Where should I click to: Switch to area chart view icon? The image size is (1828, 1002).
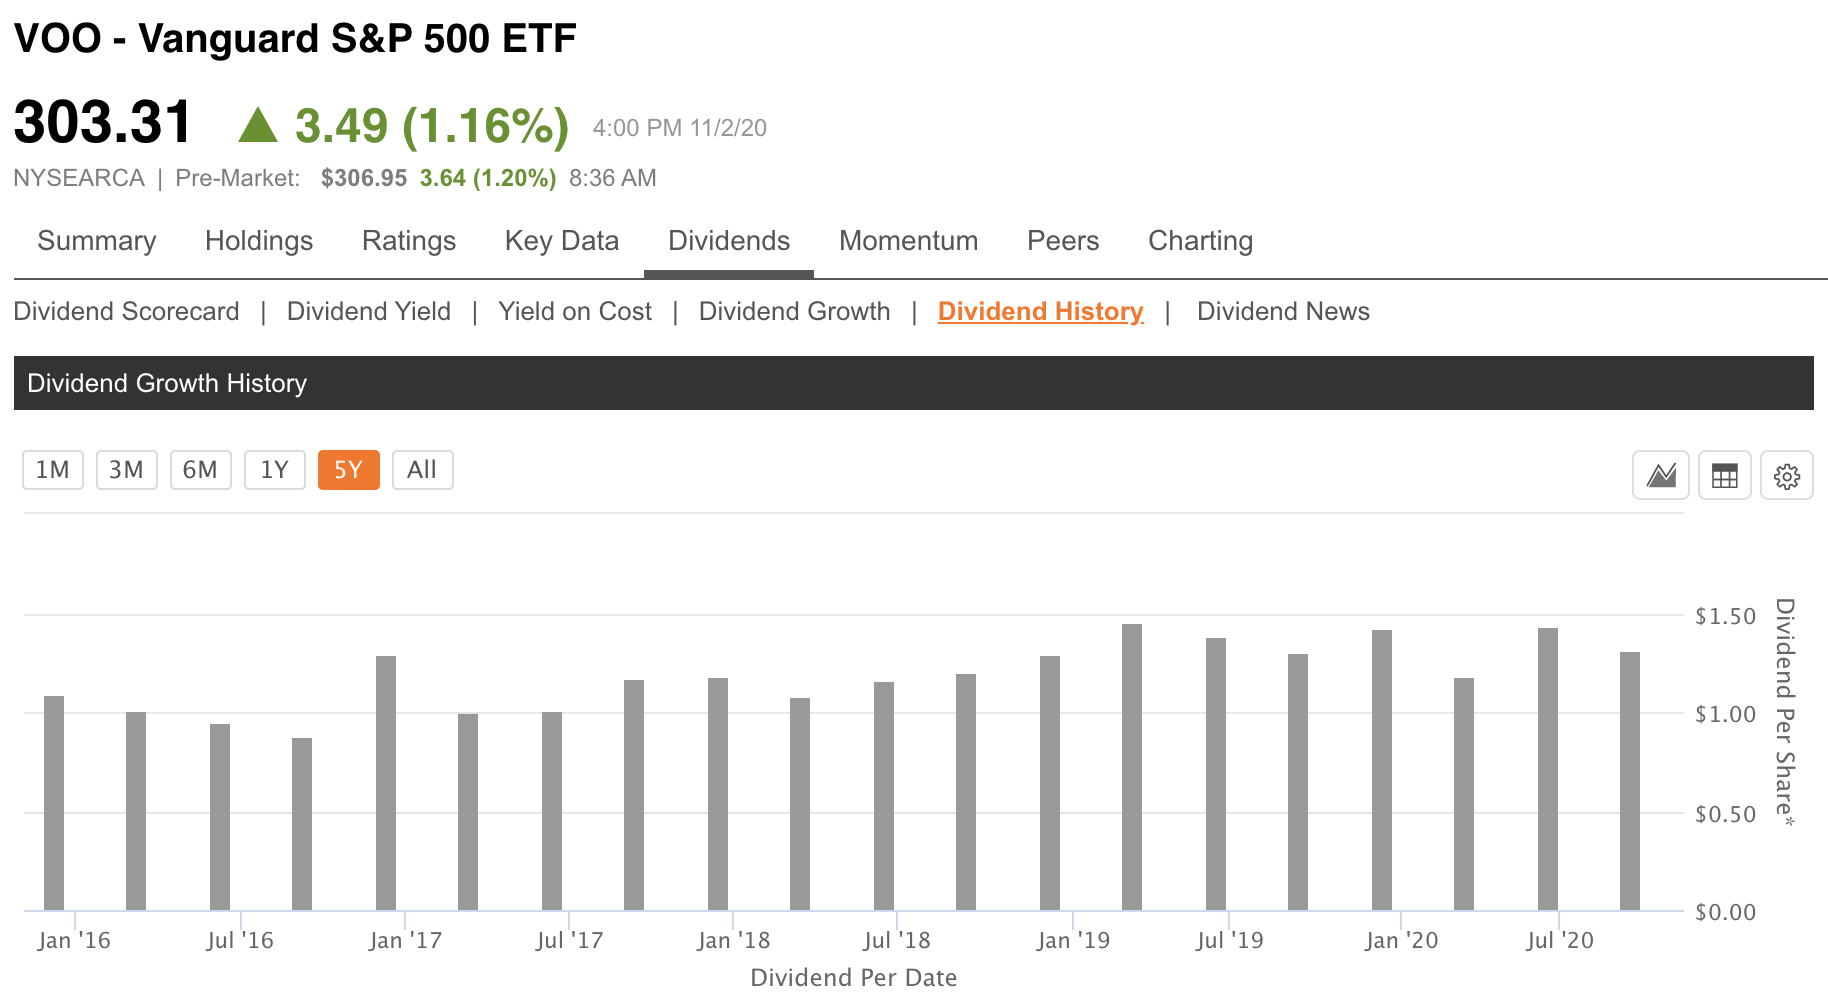click(1661, 475)
